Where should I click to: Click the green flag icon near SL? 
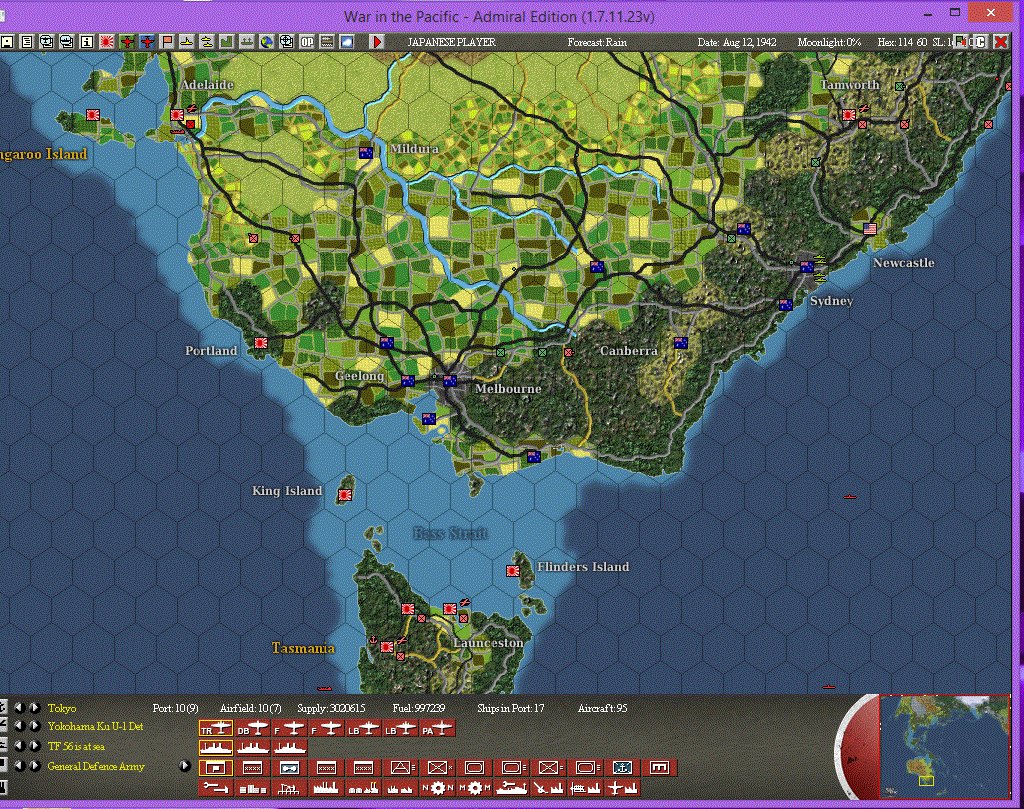point(960,42)
